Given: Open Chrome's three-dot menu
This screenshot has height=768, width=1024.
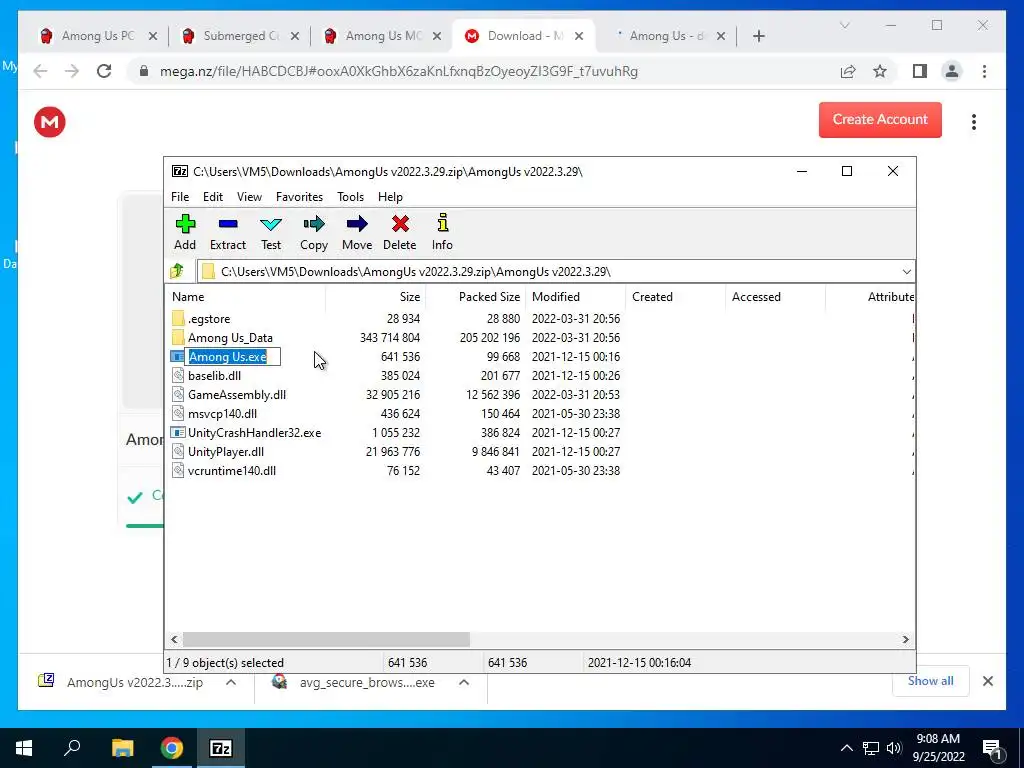Looking at the screenshot, I should click(x=984, y=71).
